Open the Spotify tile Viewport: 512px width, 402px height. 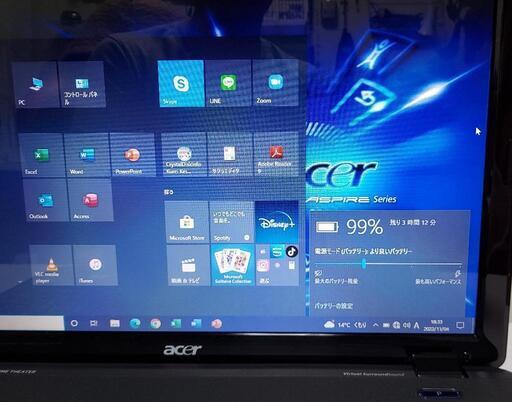tap(232, 222)
